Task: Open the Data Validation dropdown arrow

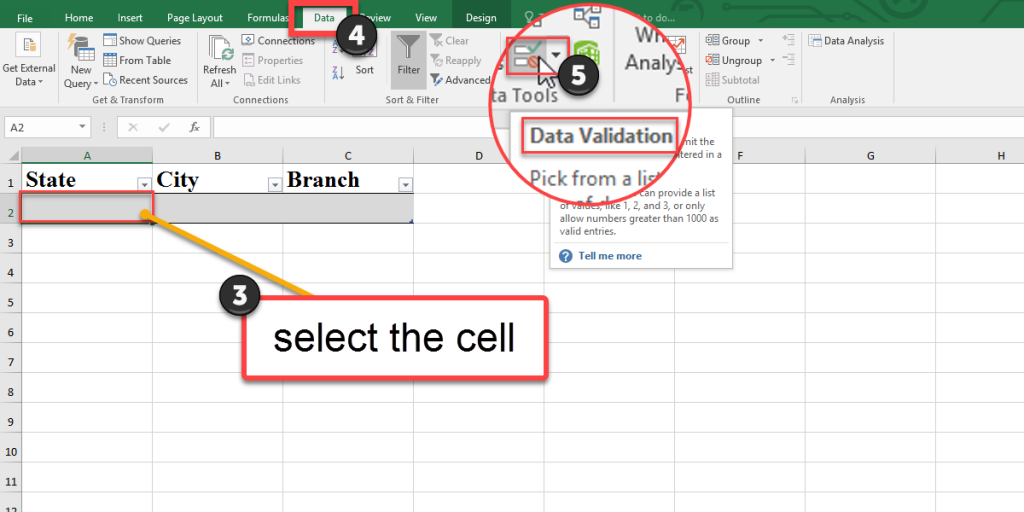Action: (558, 56)
